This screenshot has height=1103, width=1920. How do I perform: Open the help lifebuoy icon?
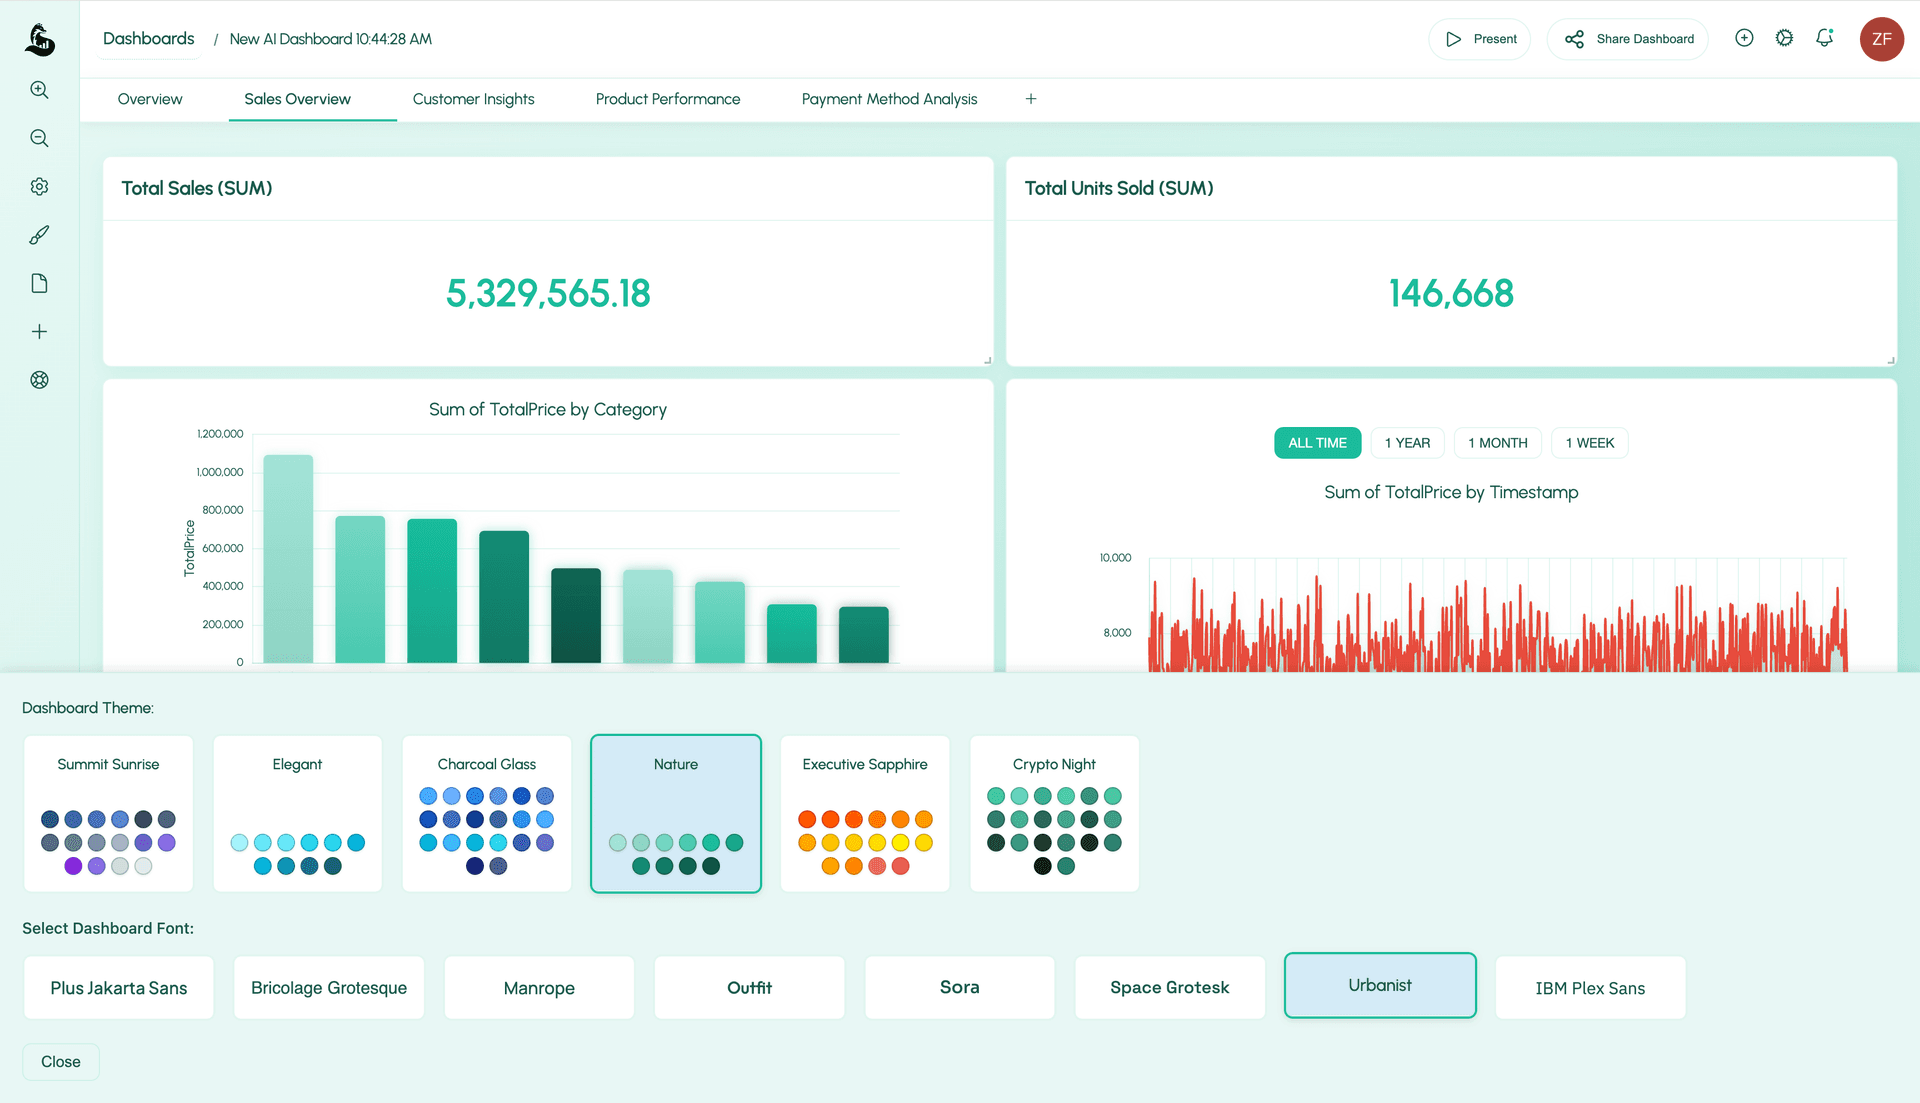click(x=39, y=380)
